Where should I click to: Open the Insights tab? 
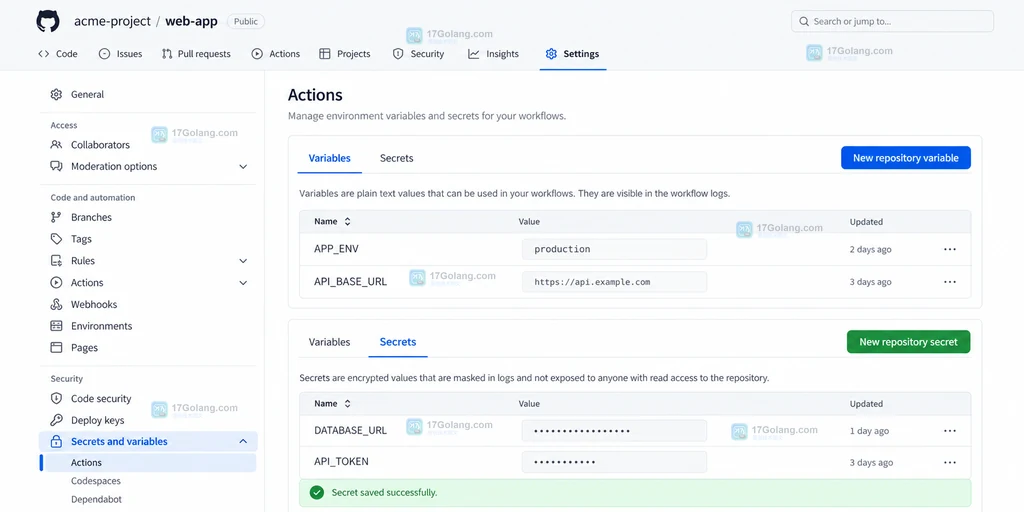click(493, 54)
